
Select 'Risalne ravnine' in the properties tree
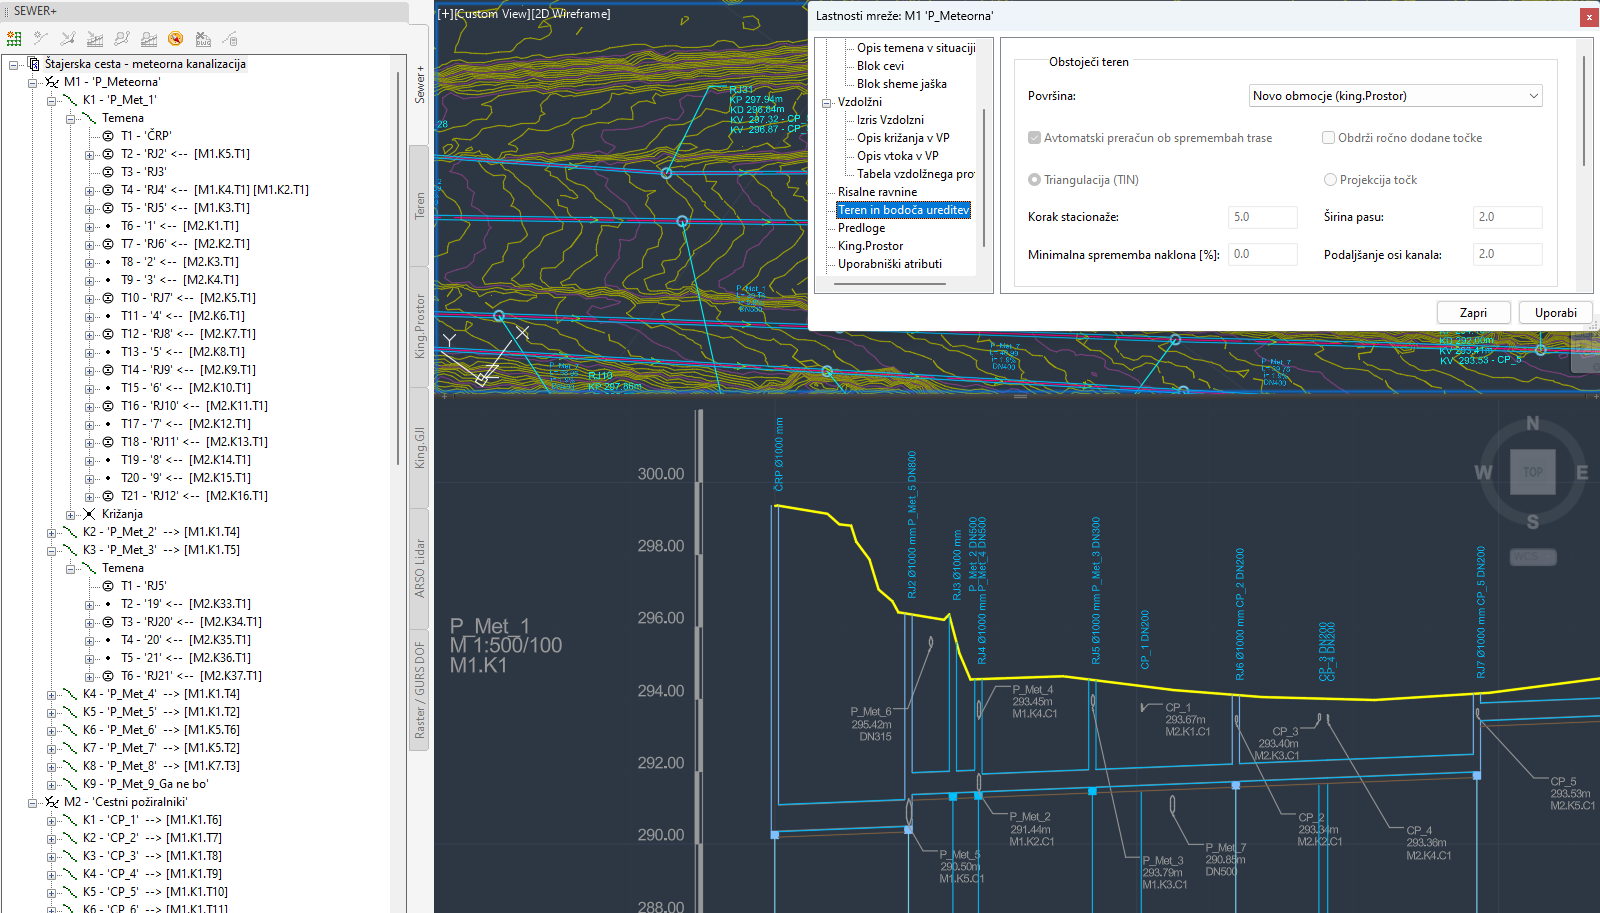coord(877,192)
